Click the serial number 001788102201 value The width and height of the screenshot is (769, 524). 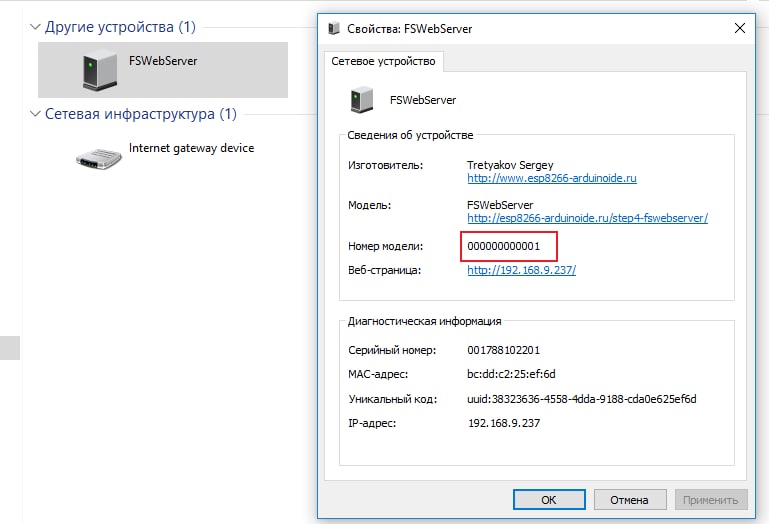point(504,351)
